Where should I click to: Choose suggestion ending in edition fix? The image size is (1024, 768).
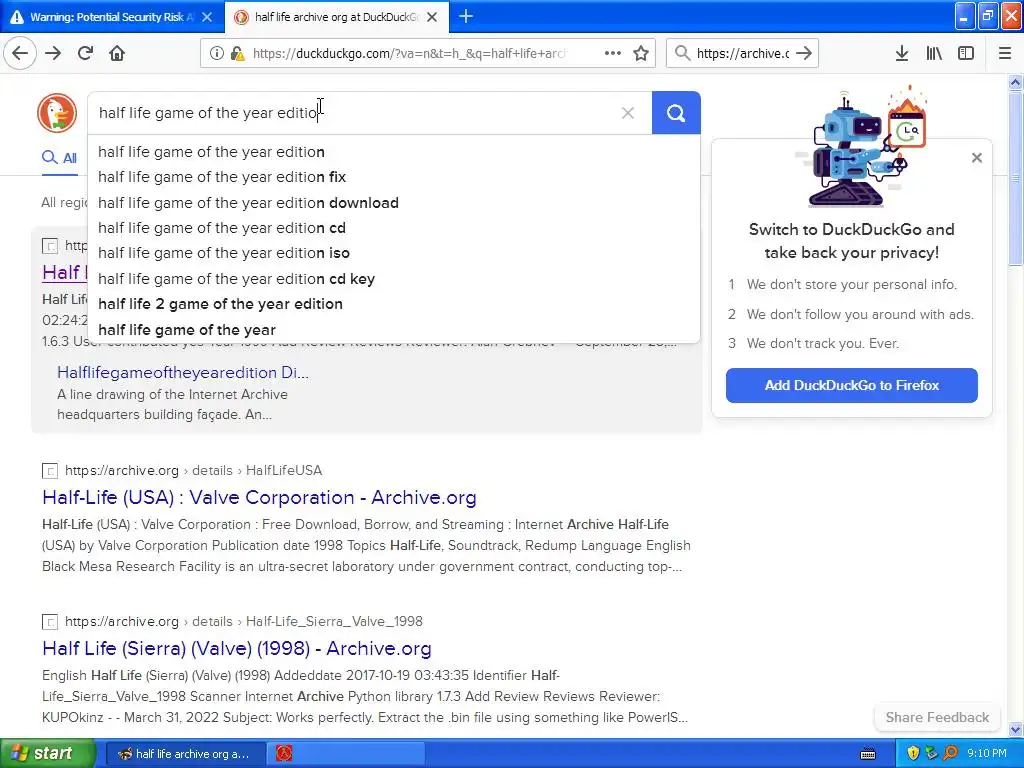221,177
